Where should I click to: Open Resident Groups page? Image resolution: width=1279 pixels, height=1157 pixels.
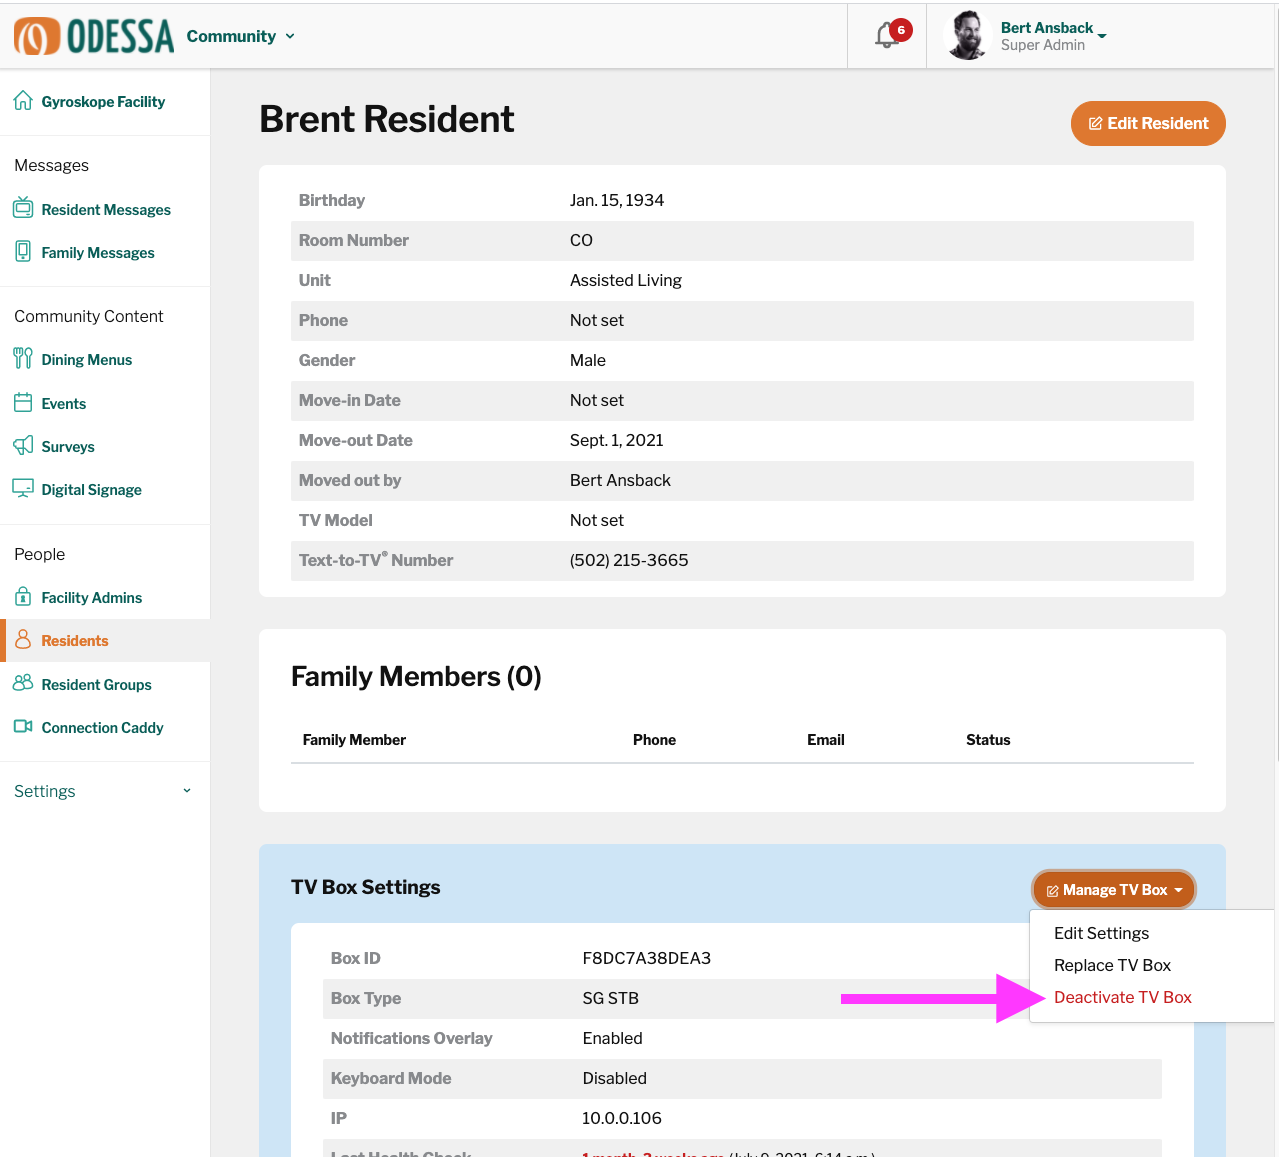click(97, 684)
